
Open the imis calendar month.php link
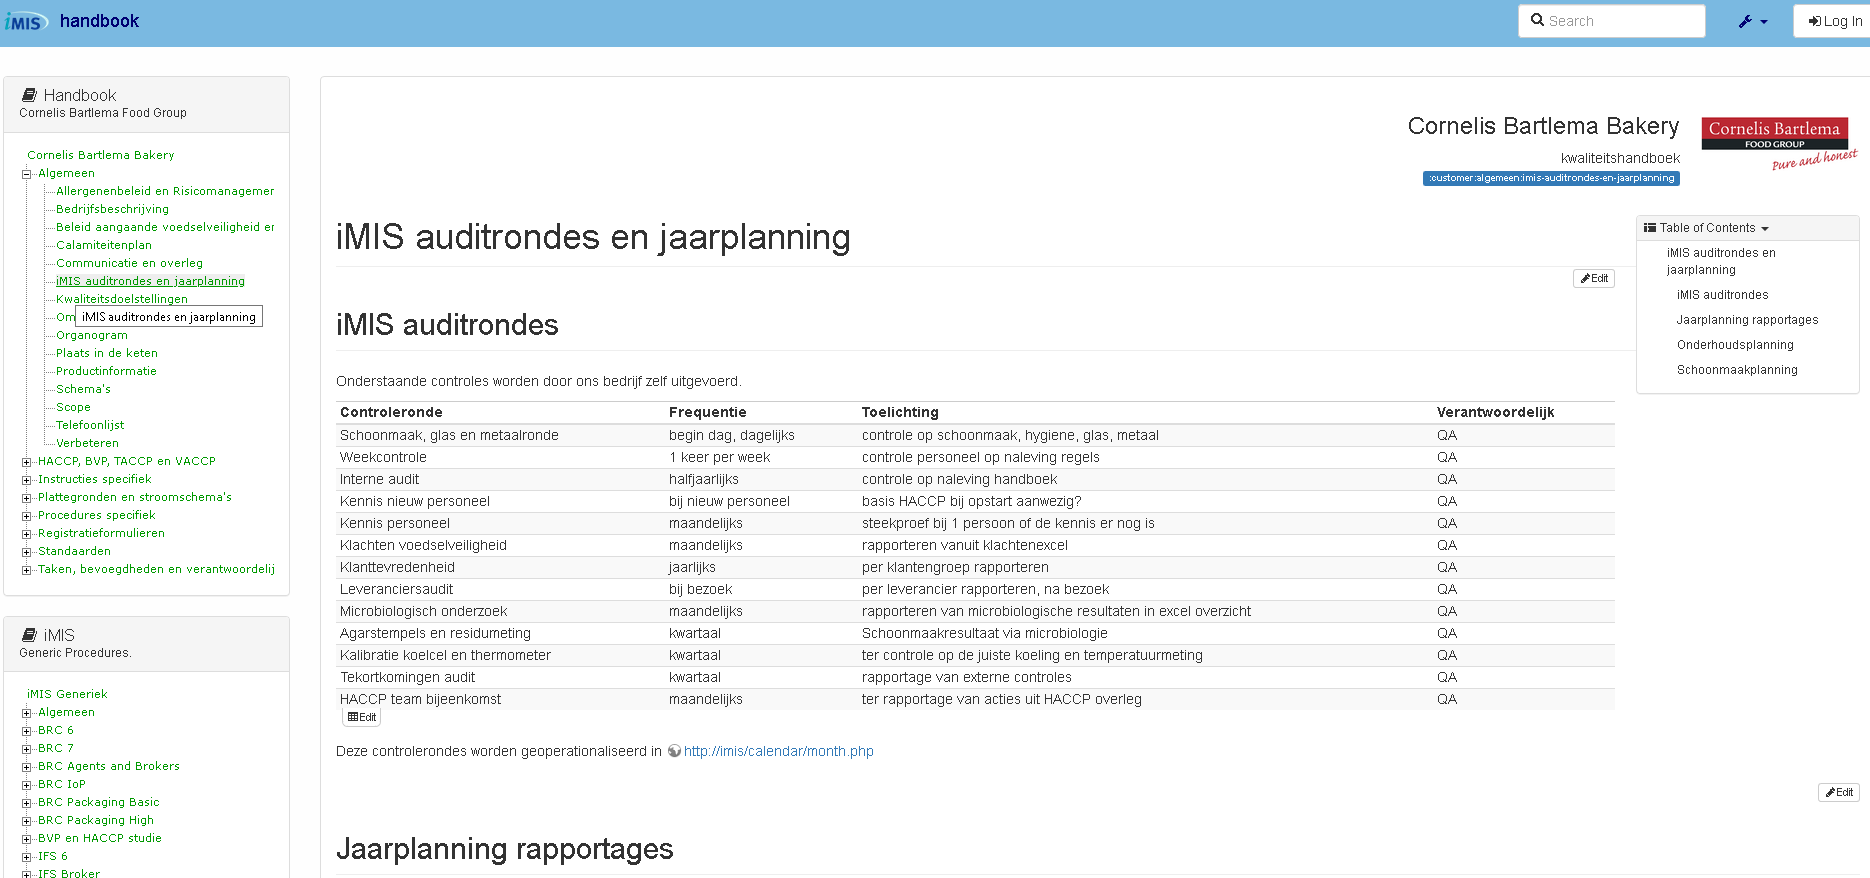pos(778,751)
